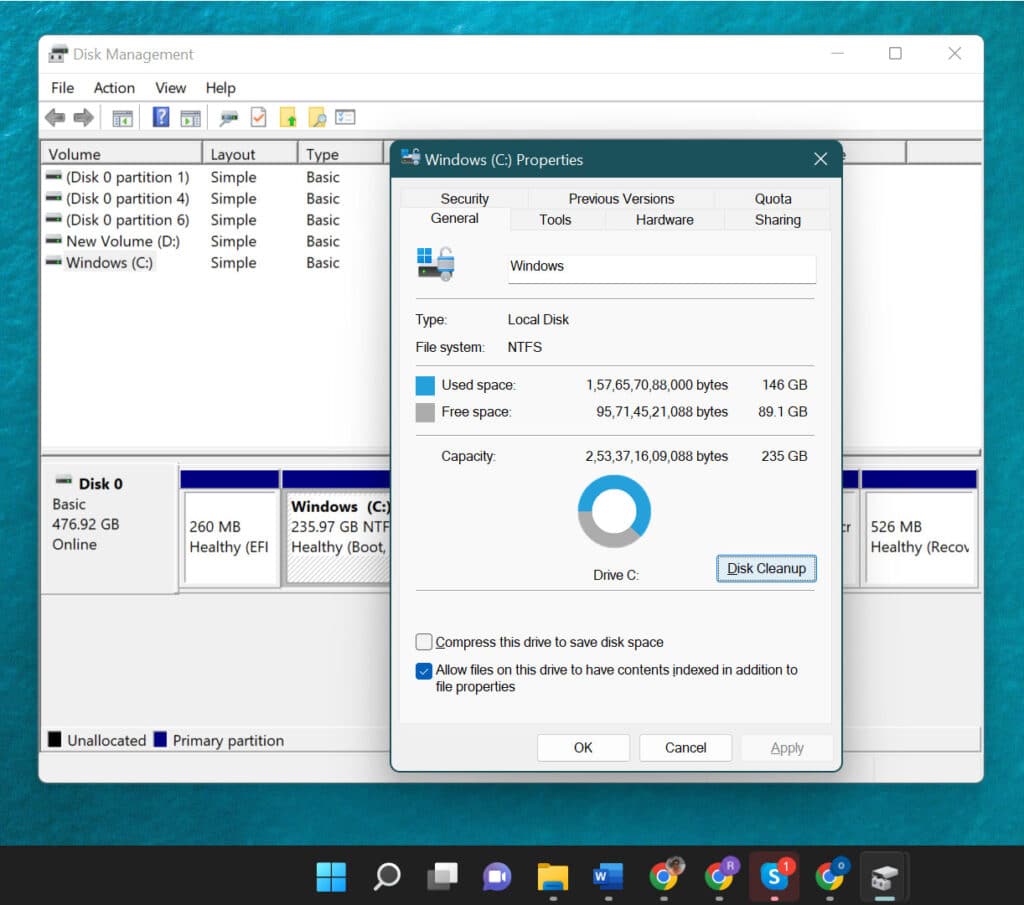Image resolution: width=1024 pixels, height=905 pixels.
Task: Switch to the Quota tab
Action: [x=773, y=198]
